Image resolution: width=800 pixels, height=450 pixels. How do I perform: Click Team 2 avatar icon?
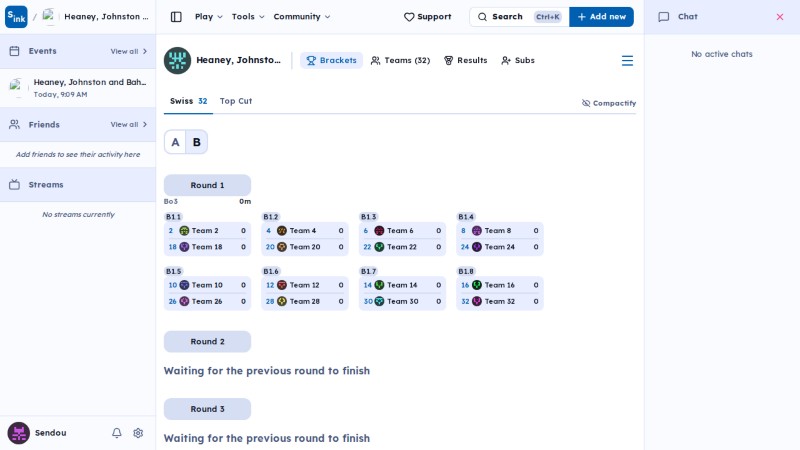click(x=184, y=231)
